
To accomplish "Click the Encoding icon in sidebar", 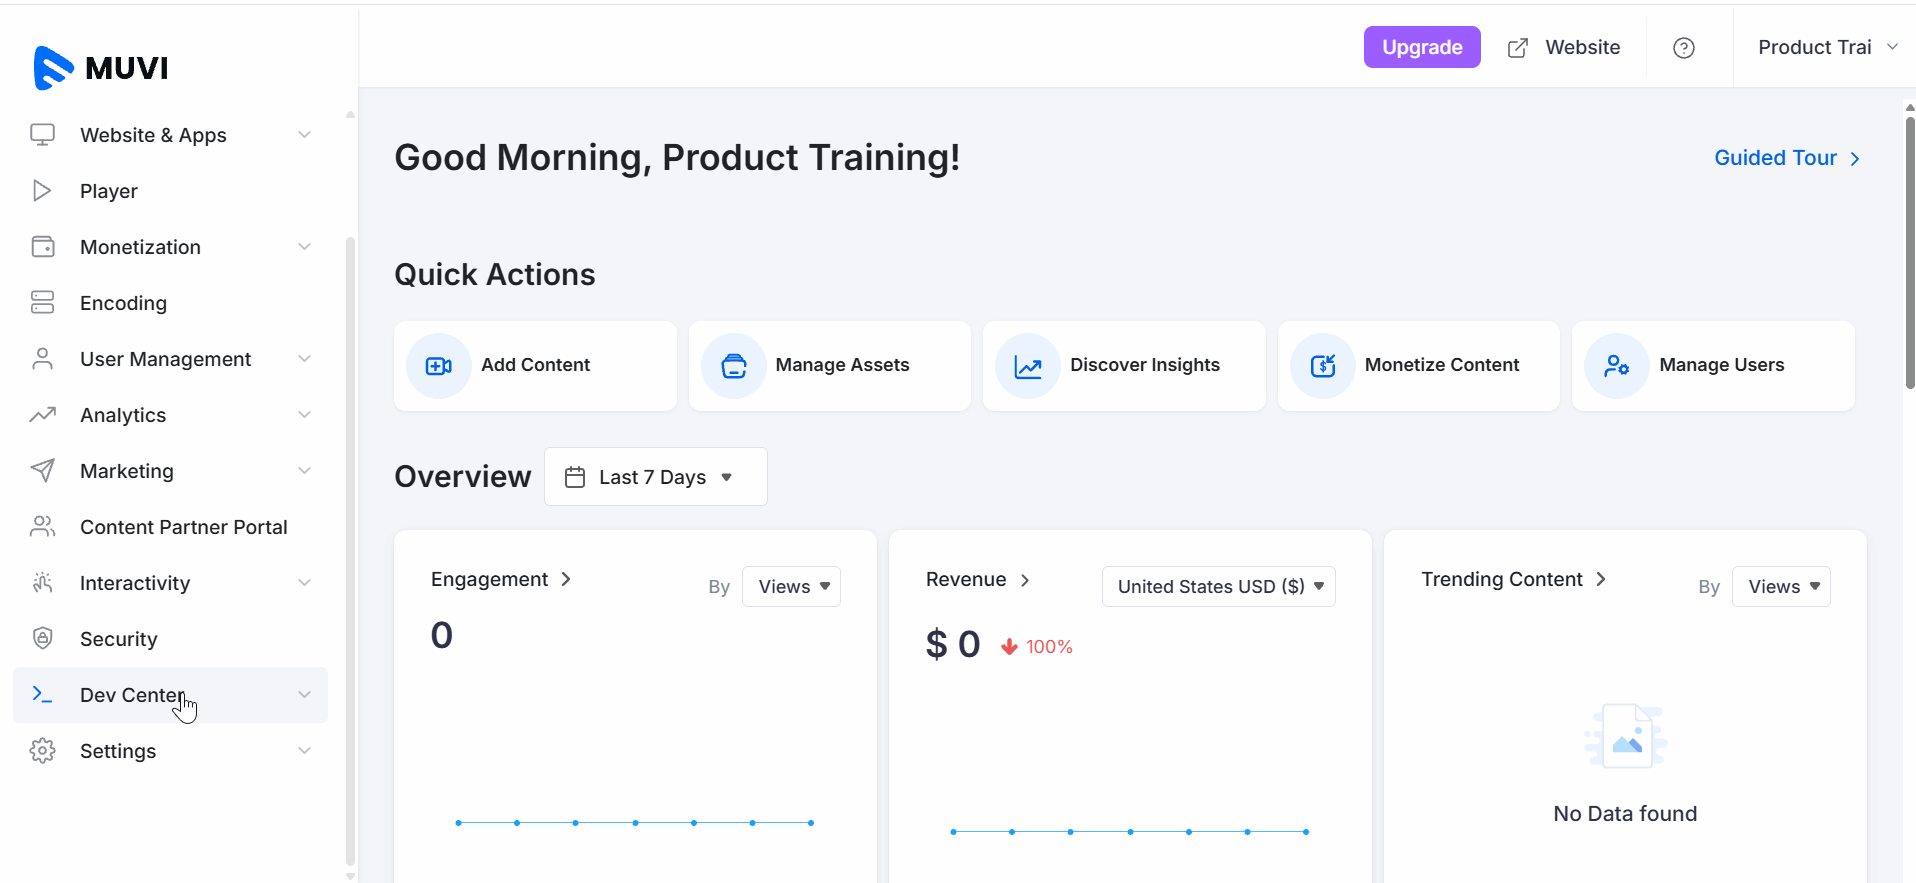I will [42, 302].
